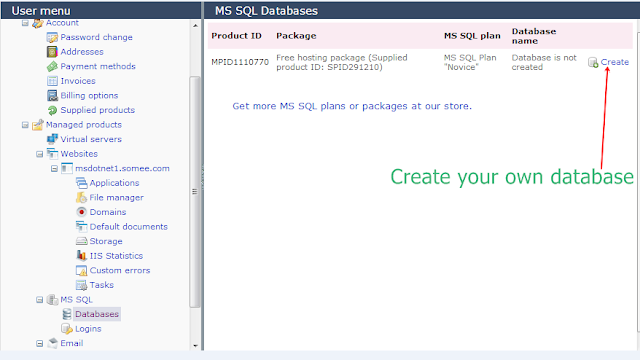Collapse the Account tree node
The width and height of the screenshot is (640, 360).
tap(25, 23)
